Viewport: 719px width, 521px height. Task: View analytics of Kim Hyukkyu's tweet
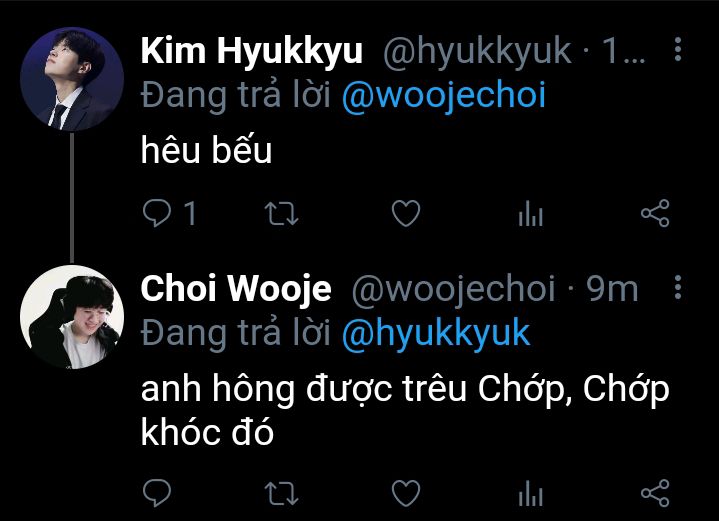coord(531,214)
